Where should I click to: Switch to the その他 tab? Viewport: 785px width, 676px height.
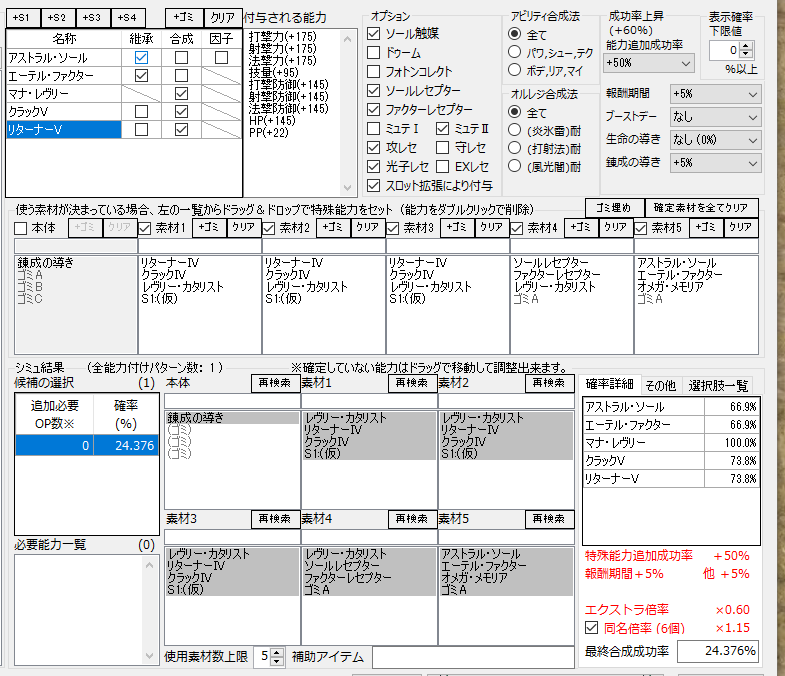[660, 386]
